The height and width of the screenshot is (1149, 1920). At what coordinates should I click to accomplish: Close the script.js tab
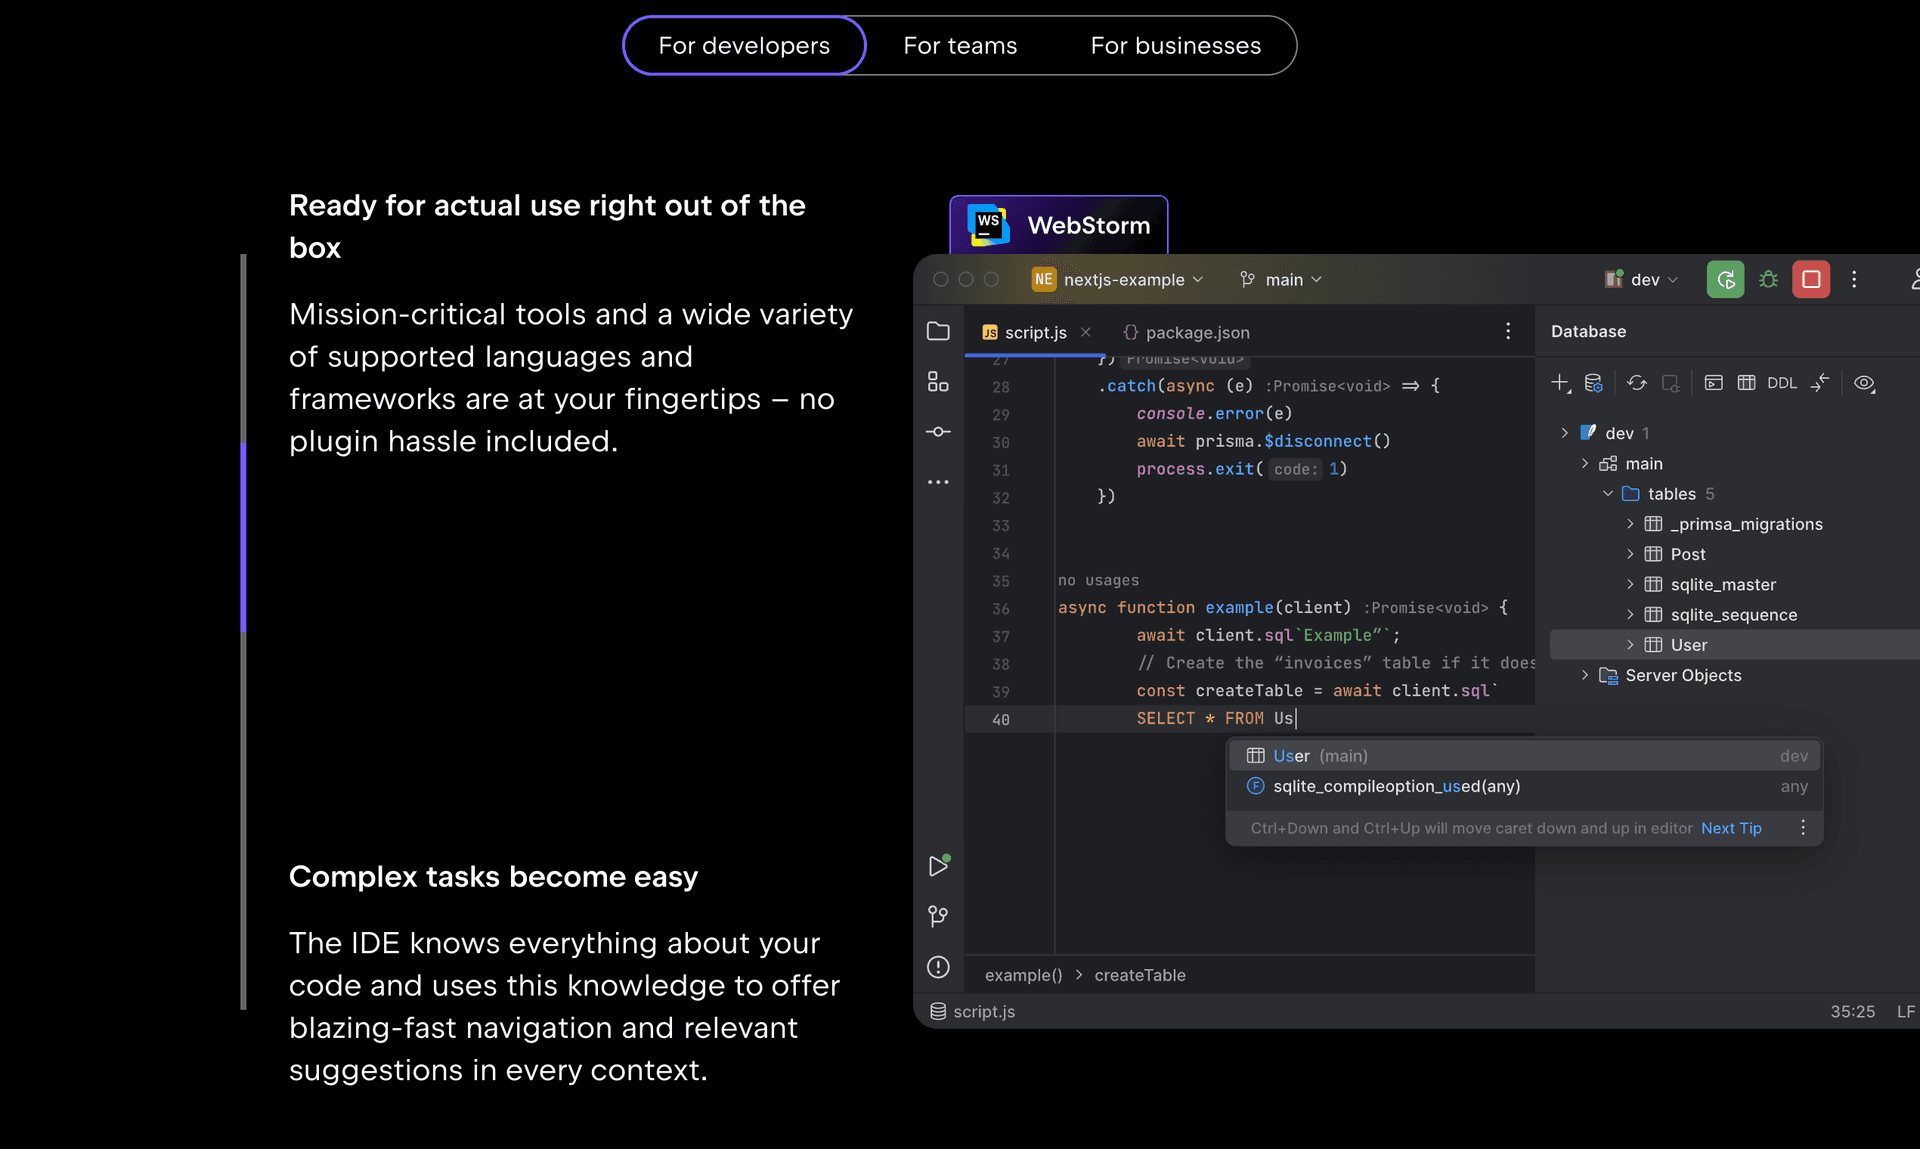(x=1086, y=332)
